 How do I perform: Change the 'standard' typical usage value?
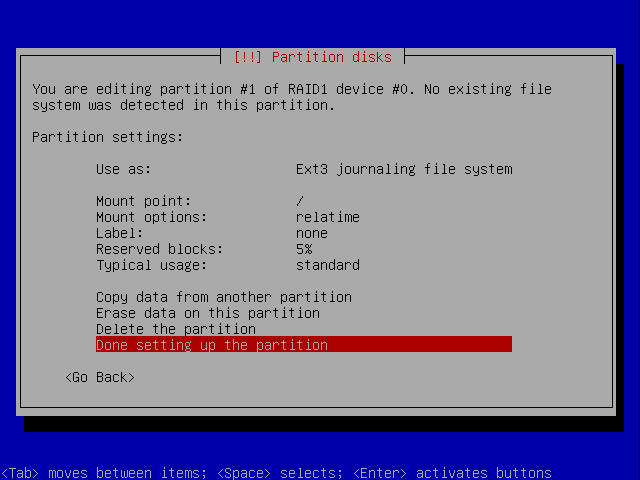[327, 265]
